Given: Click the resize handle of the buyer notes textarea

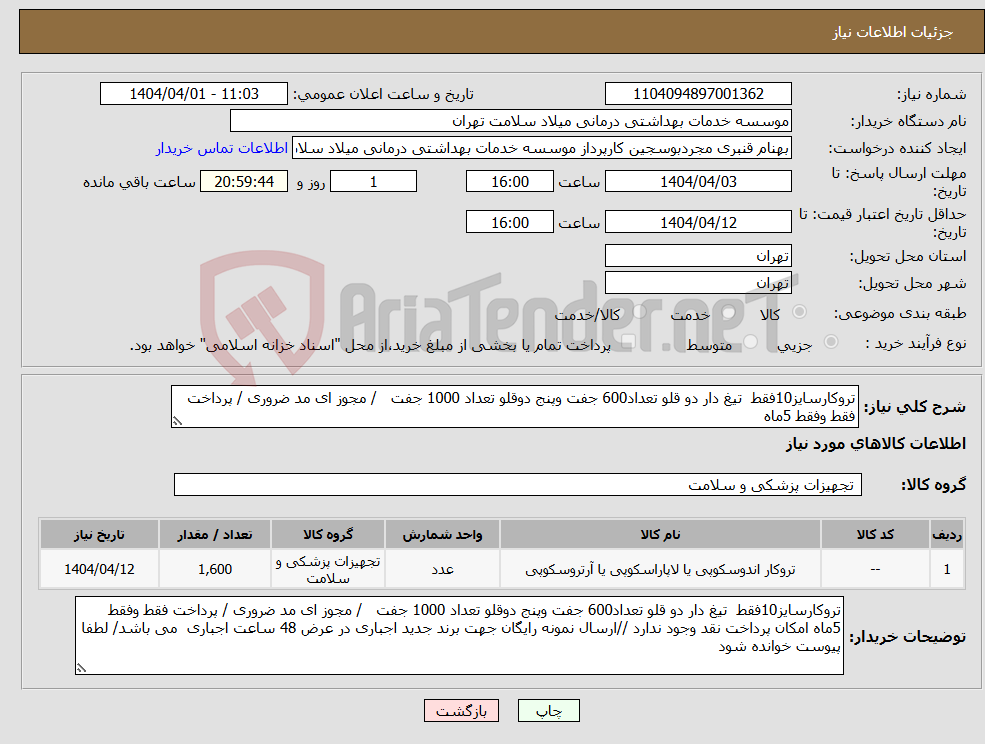Looking at the screenshot, I should click(x=81, y=669).
